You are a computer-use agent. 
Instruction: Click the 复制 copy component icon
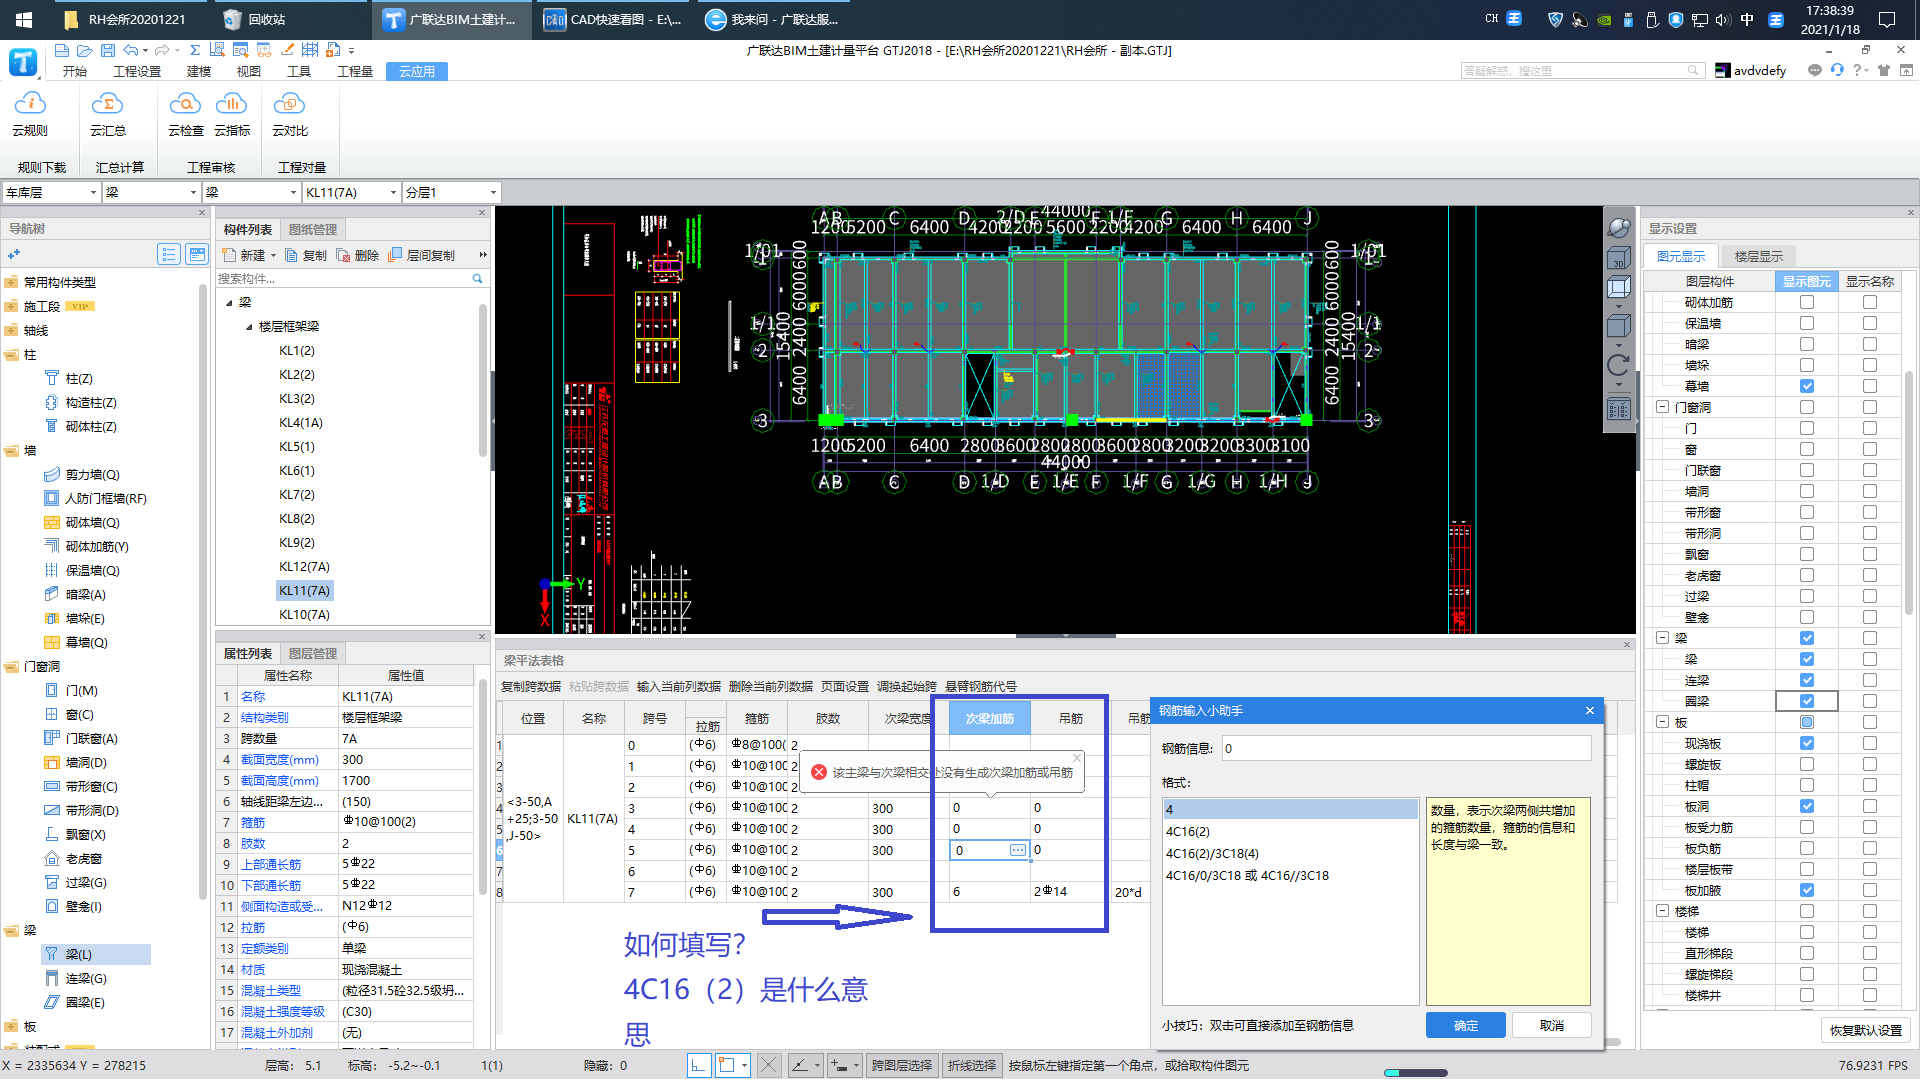(291, 255)
